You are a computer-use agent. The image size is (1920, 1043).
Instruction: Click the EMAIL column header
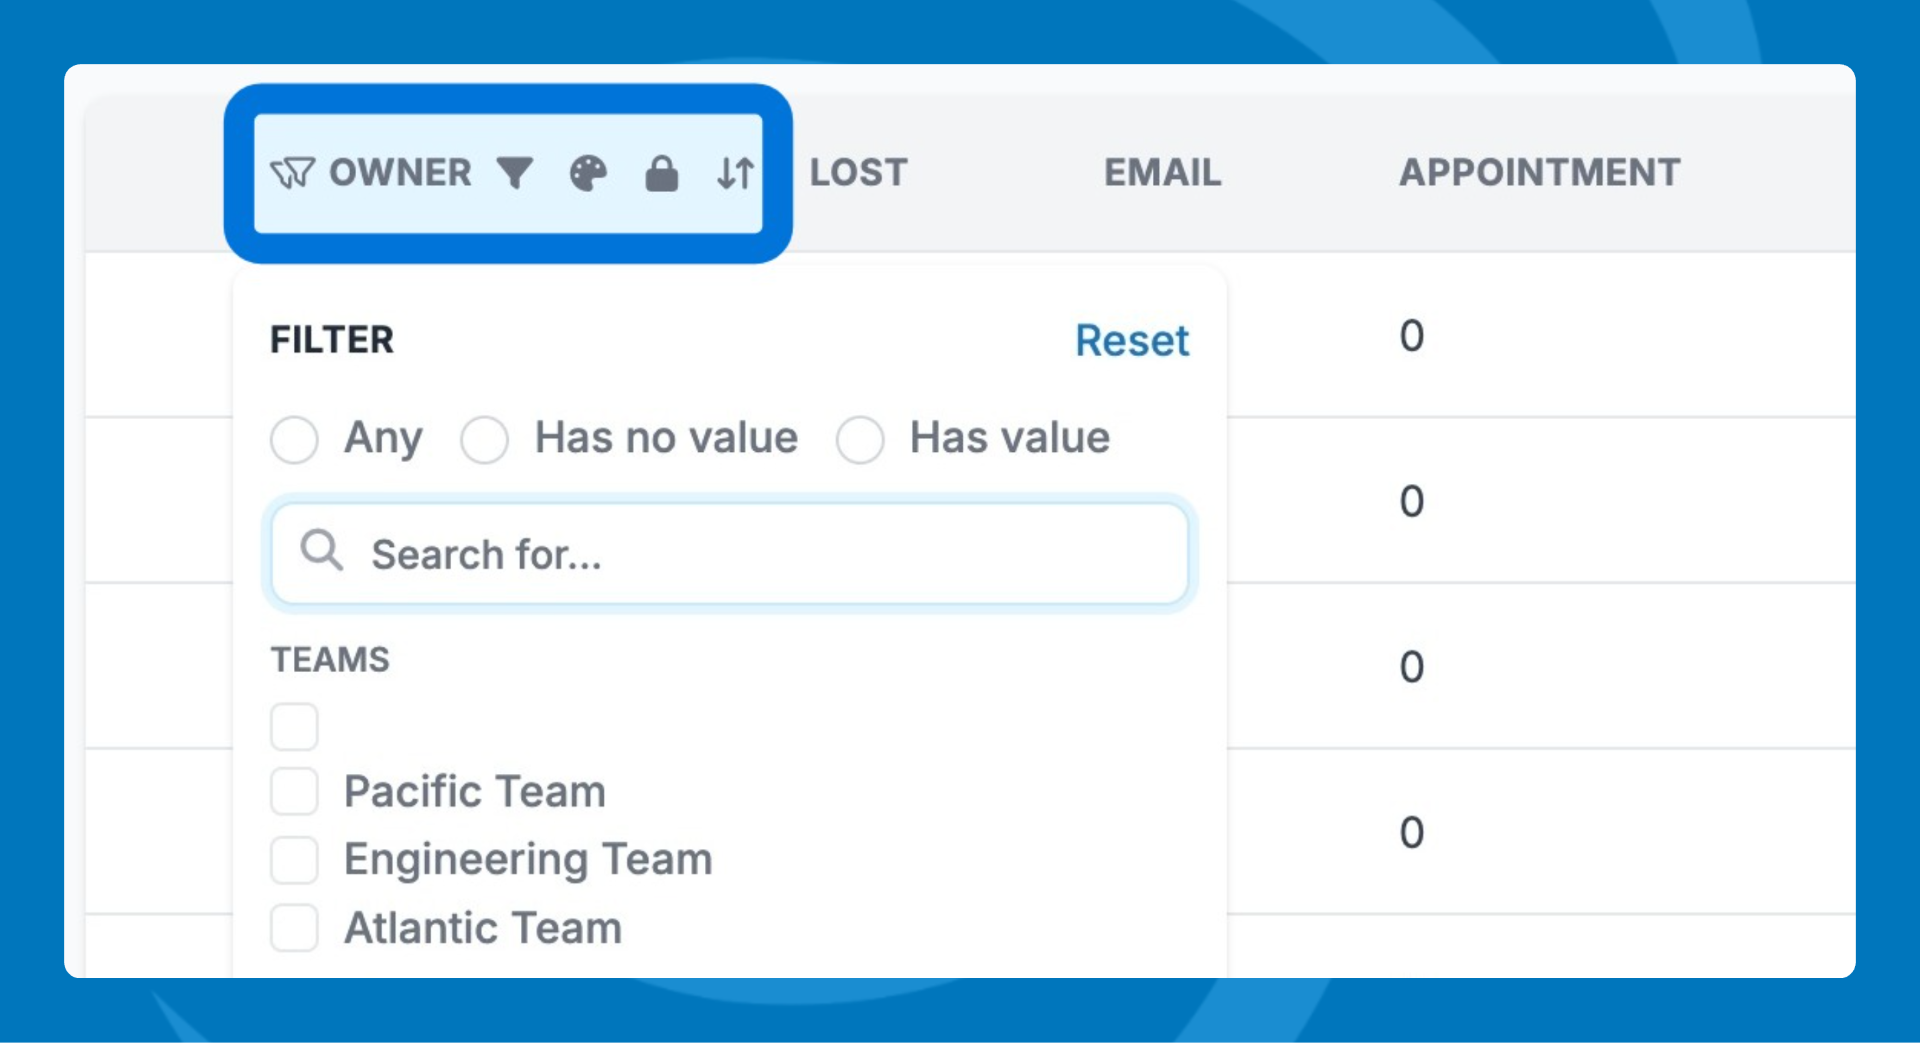1162,173
